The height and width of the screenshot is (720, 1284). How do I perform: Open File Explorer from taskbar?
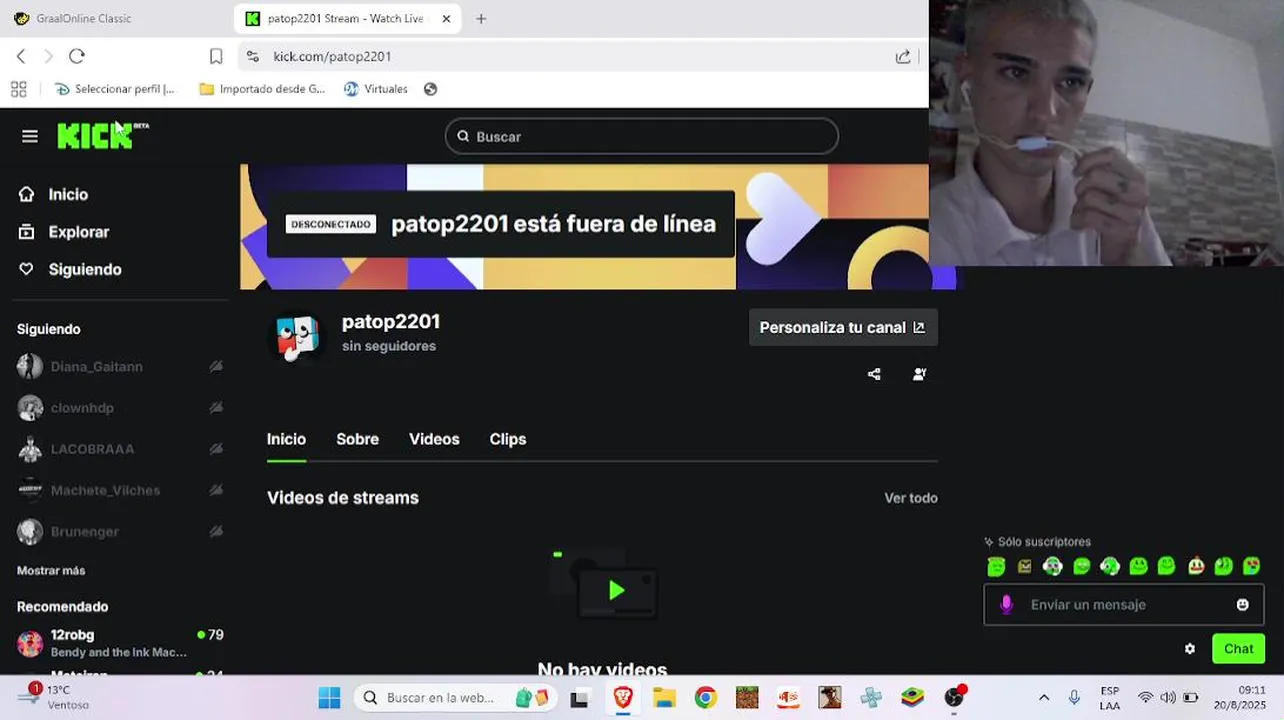664,698
